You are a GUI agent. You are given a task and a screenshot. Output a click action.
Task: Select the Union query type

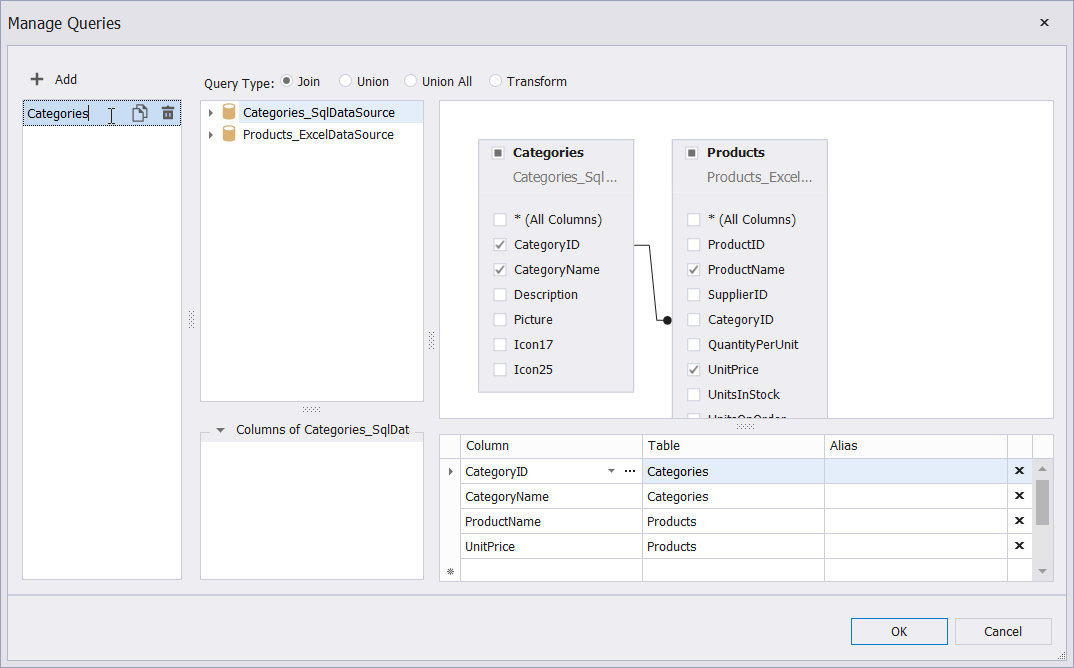point(346,81)
